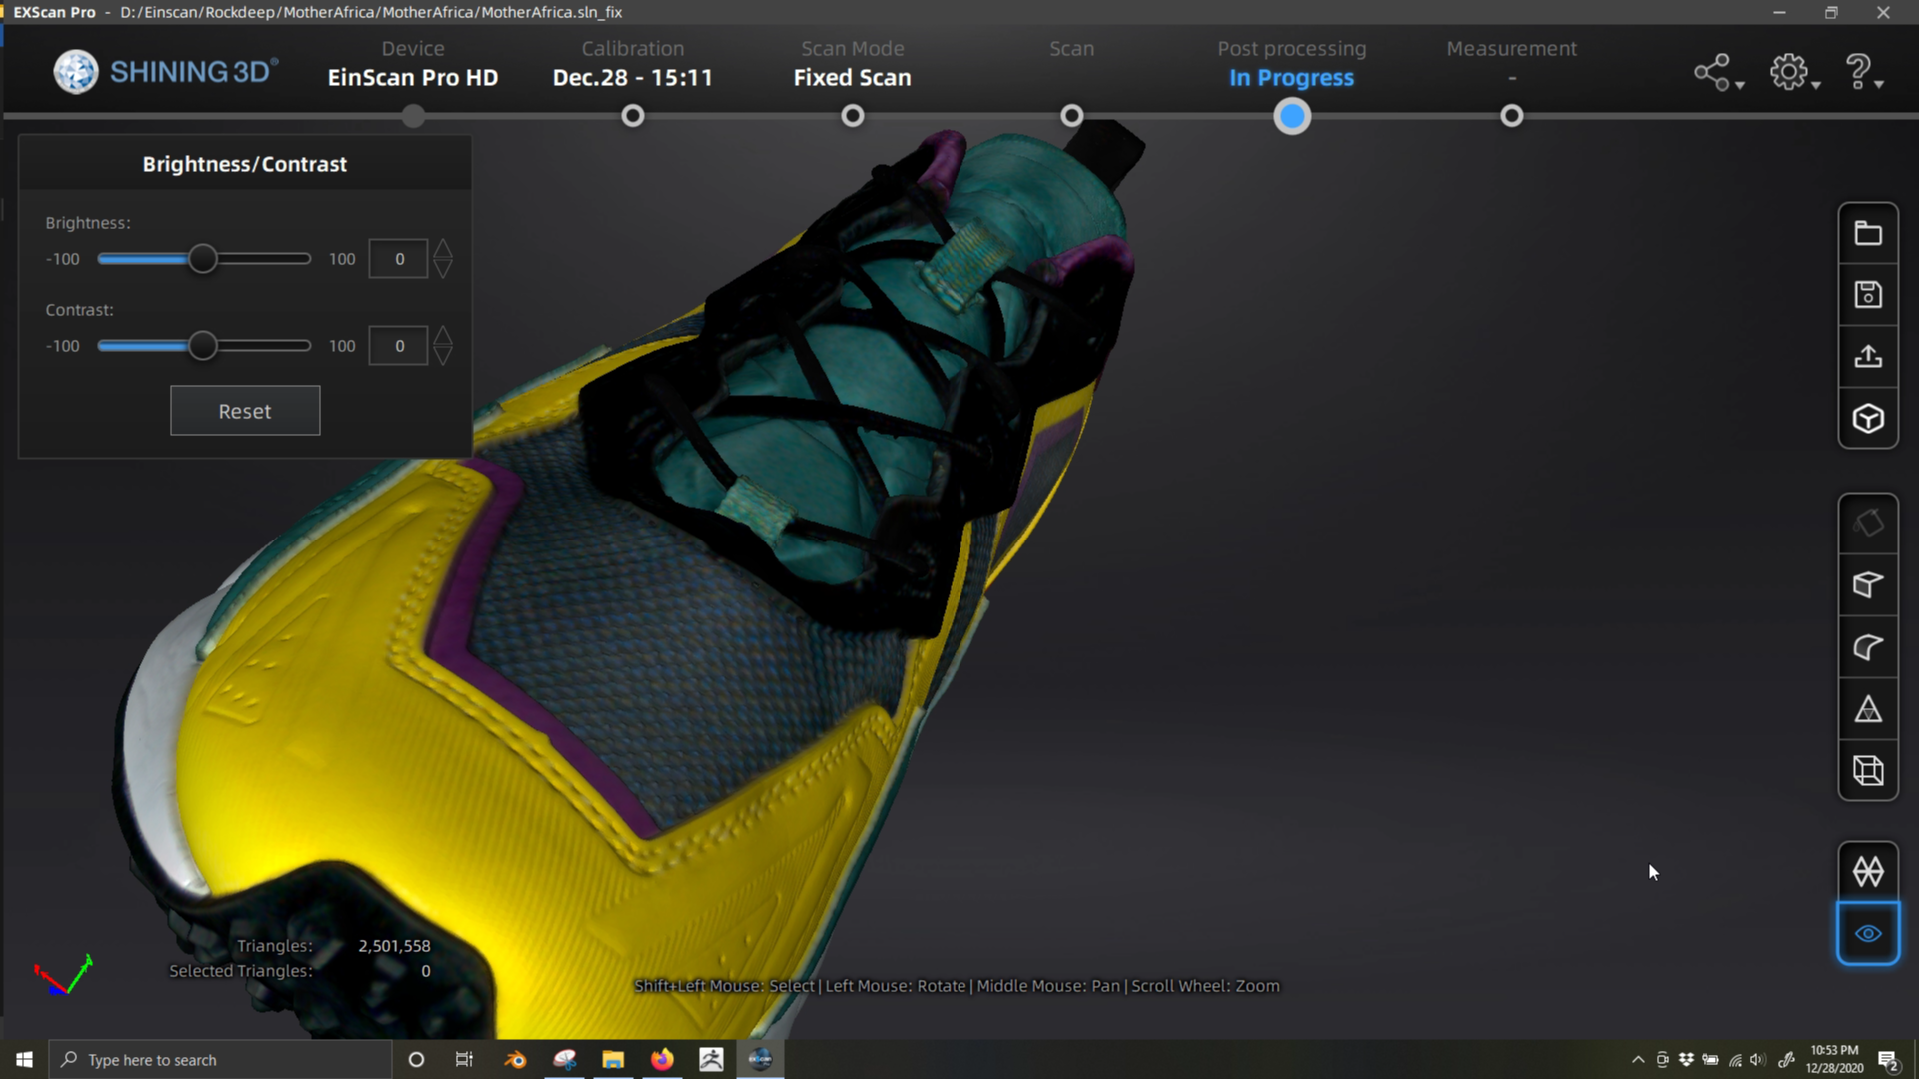Image resolution: width=1920 pixels, height=1080 pixels.
Task: Expand the help question mark menu
Action: pos(1865,73)
